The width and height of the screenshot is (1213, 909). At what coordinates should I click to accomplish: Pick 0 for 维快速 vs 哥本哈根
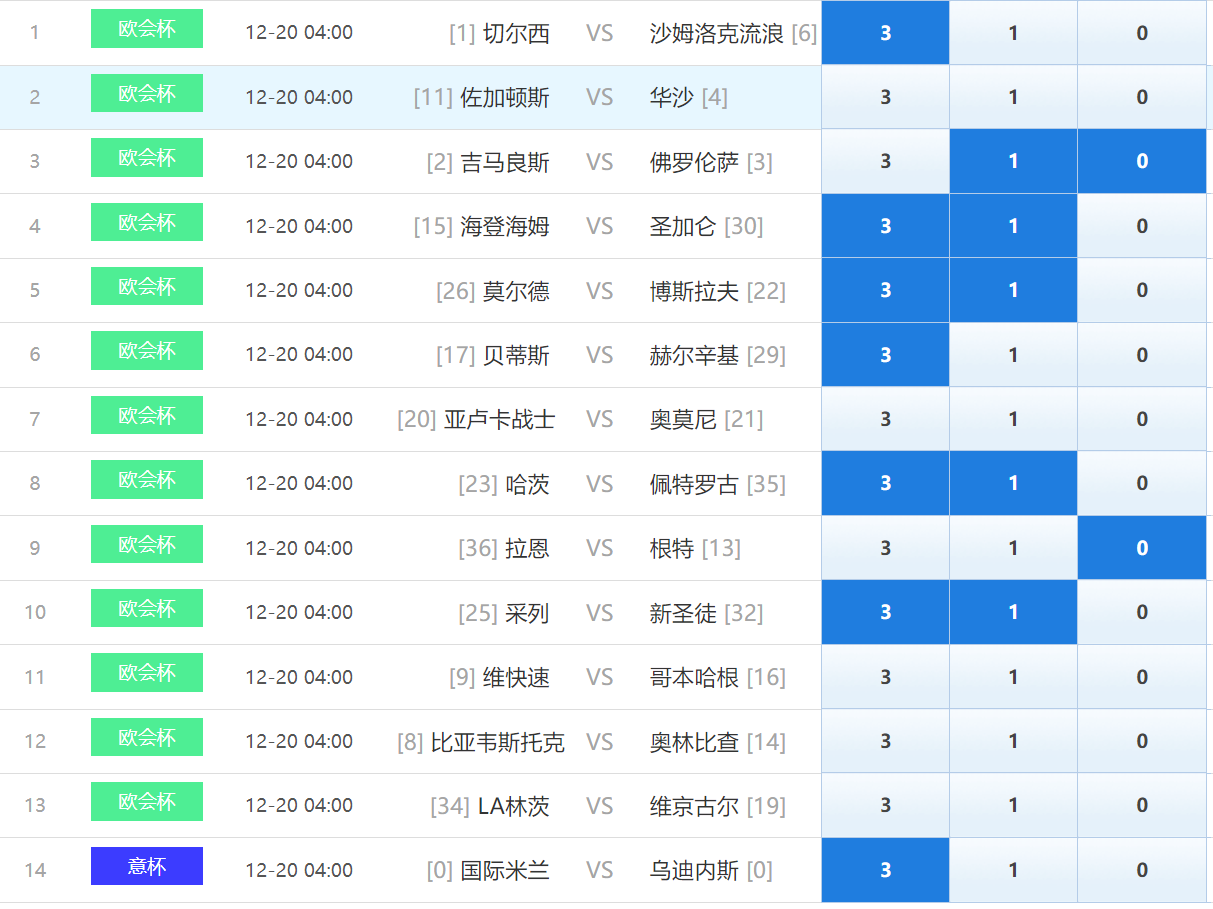pyautogui.click(x=1142, y=677)
